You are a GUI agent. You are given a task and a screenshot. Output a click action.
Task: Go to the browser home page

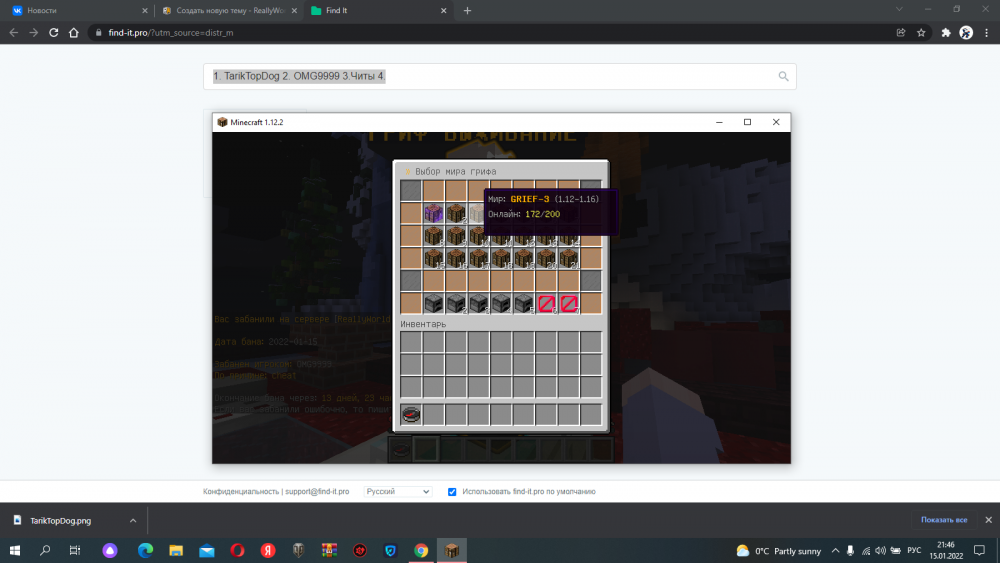tap(74, 33)
